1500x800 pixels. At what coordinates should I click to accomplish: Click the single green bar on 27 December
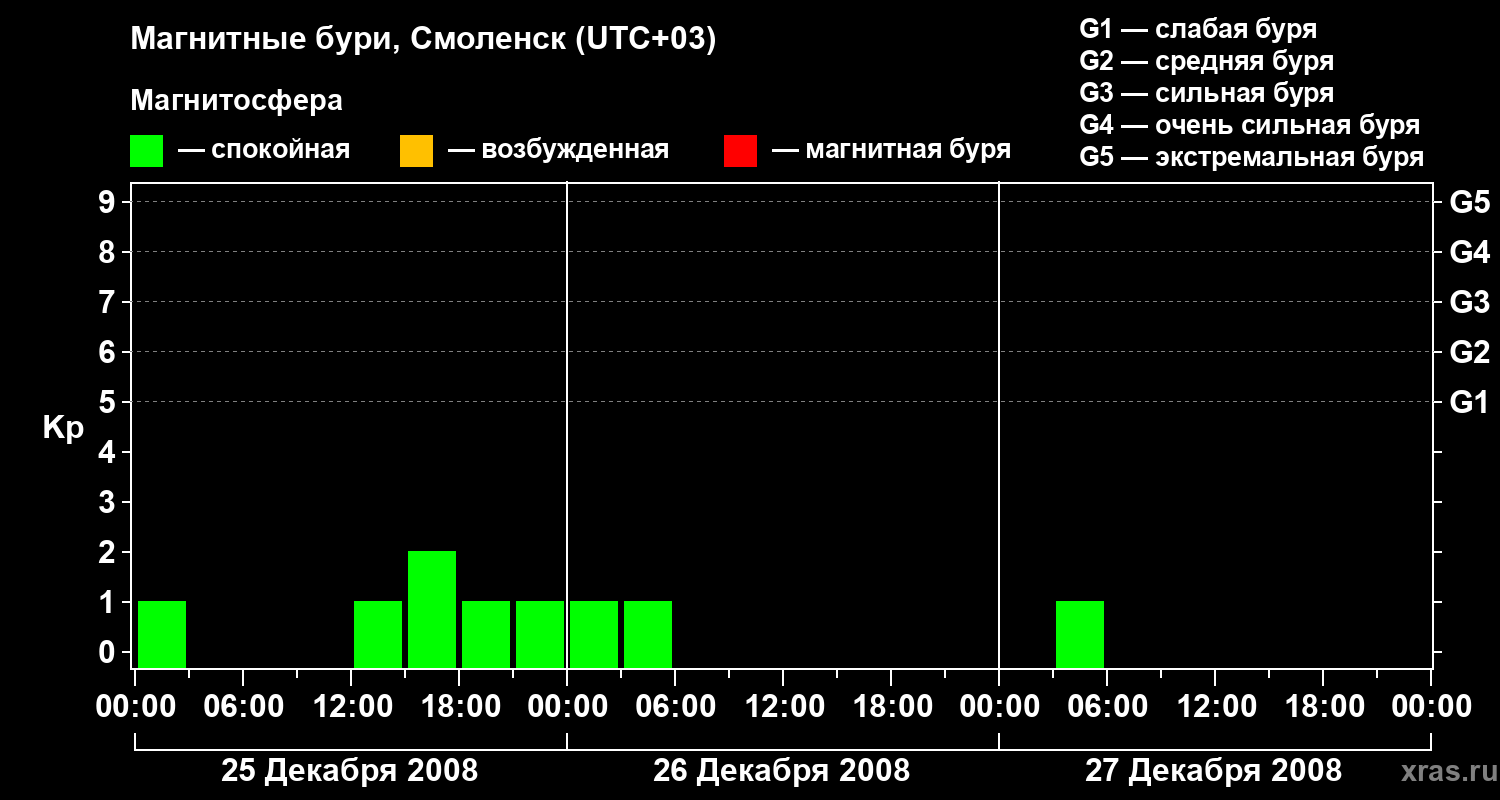click(x=1080, y=634)
